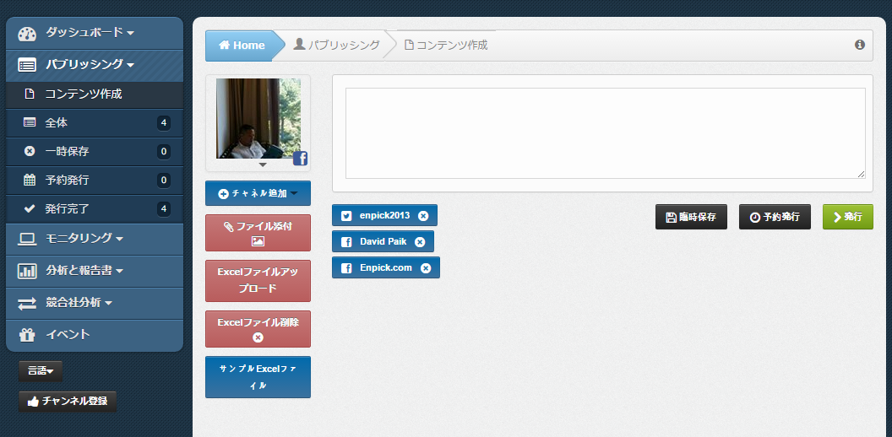Click the image icon on ファイル添付 button
This screenshot has height=437, width=892.
(258, 241)
